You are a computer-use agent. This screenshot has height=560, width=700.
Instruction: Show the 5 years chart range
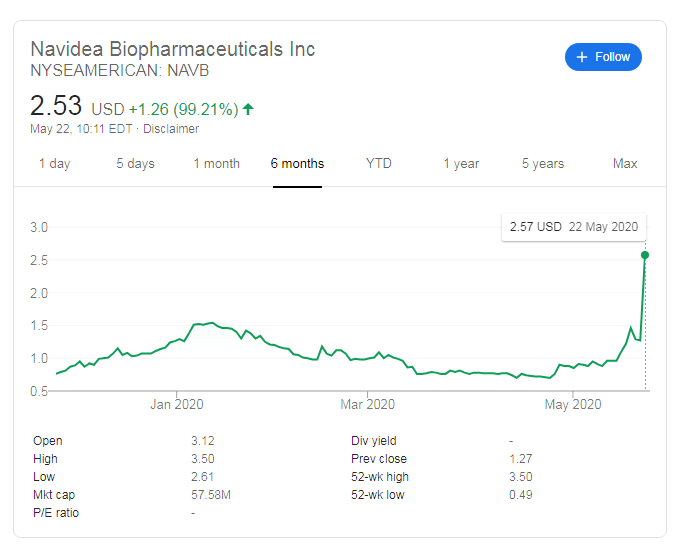pos(542,163)
